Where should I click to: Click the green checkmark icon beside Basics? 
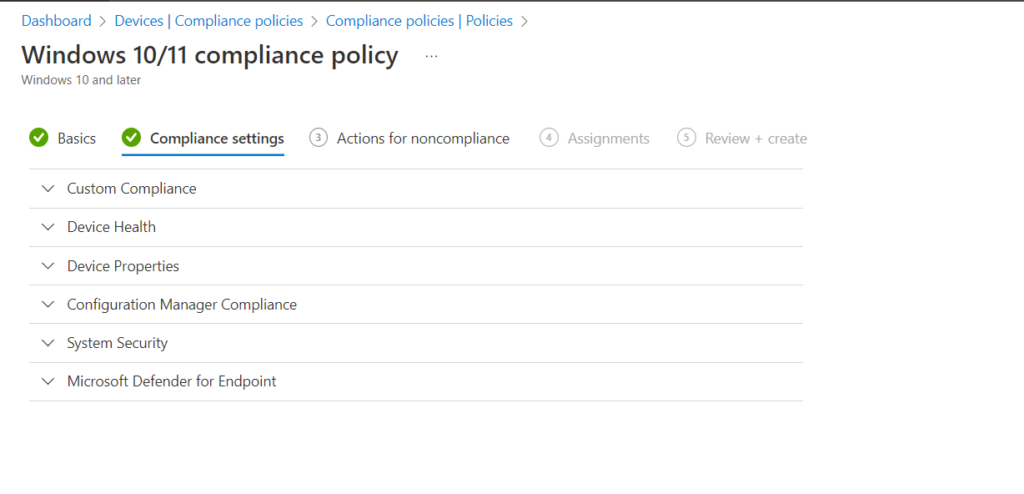[39, 138]
